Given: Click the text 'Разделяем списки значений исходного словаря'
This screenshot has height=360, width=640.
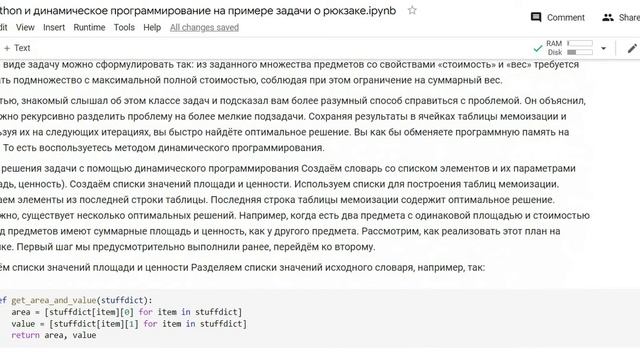Looking at the screenshot, I should (302, 267).
